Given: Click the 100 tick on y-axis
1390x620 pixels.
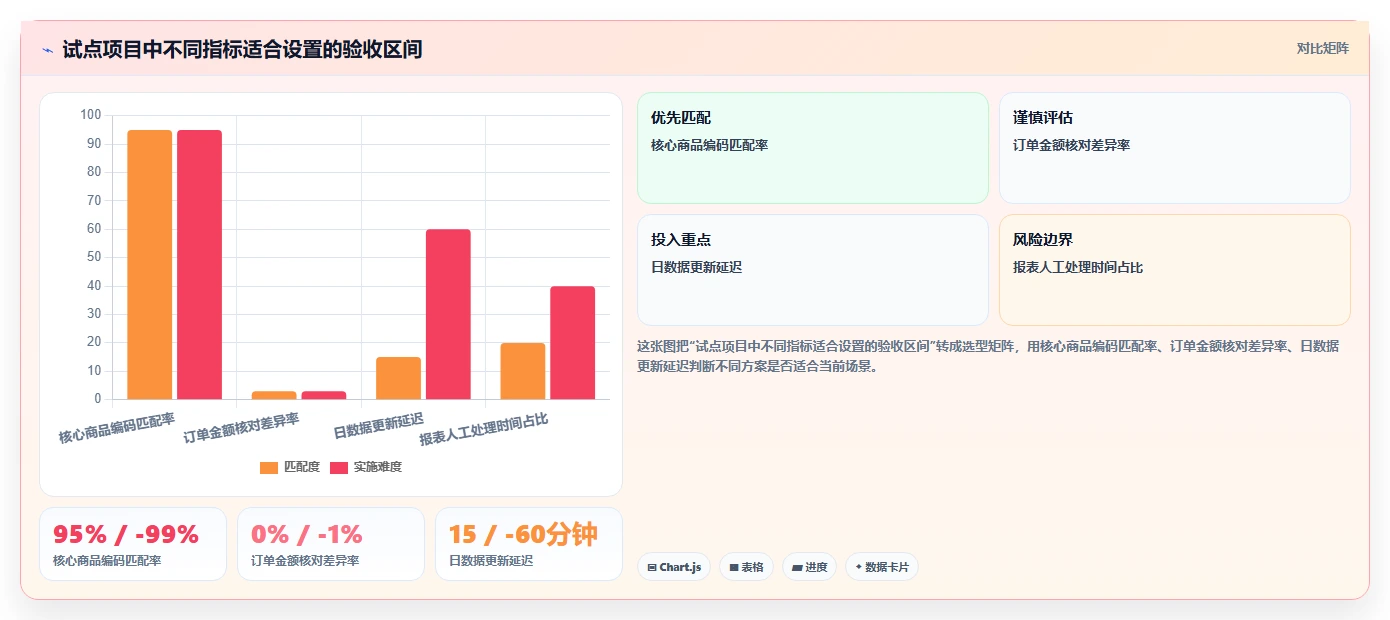Looking at the screenshot, I should (91, 115).
